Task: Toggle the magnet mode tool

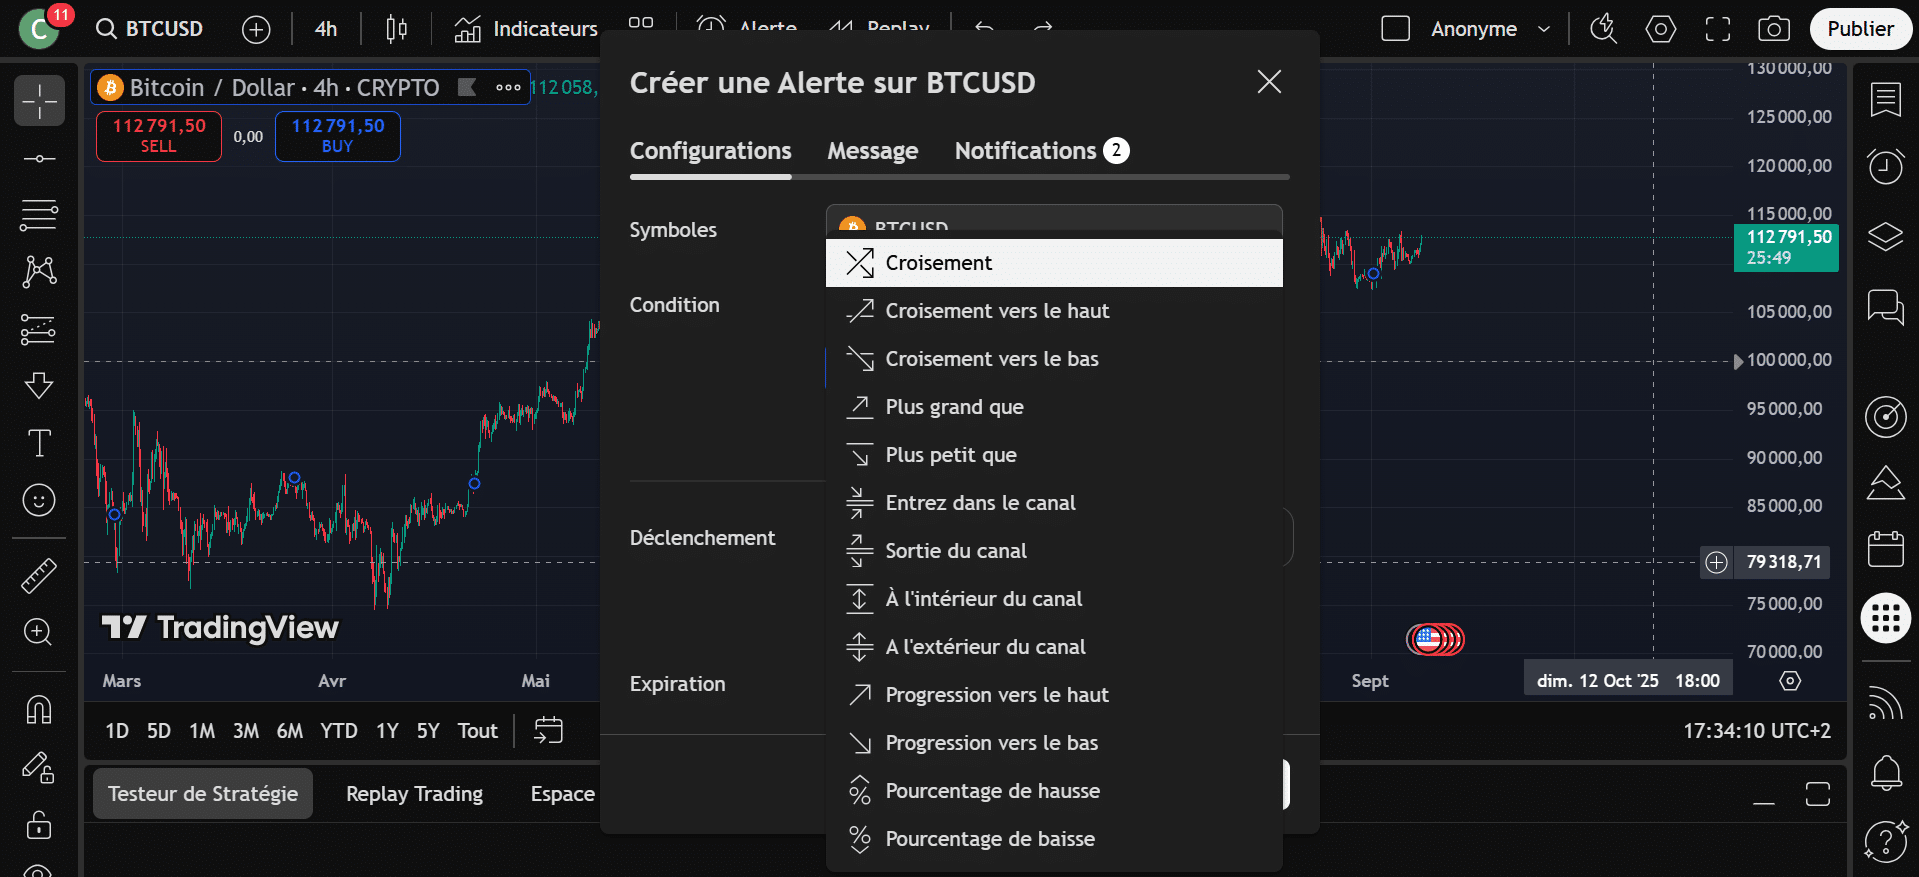Action: click(39, 709)
